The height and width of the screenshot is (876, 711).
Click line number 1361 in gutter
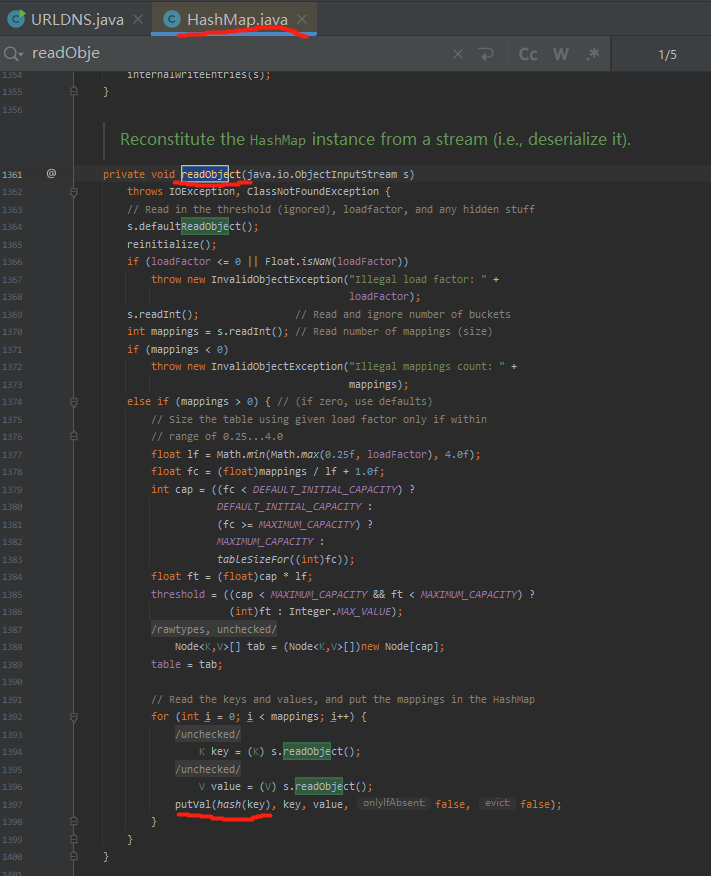click(12, 175)
